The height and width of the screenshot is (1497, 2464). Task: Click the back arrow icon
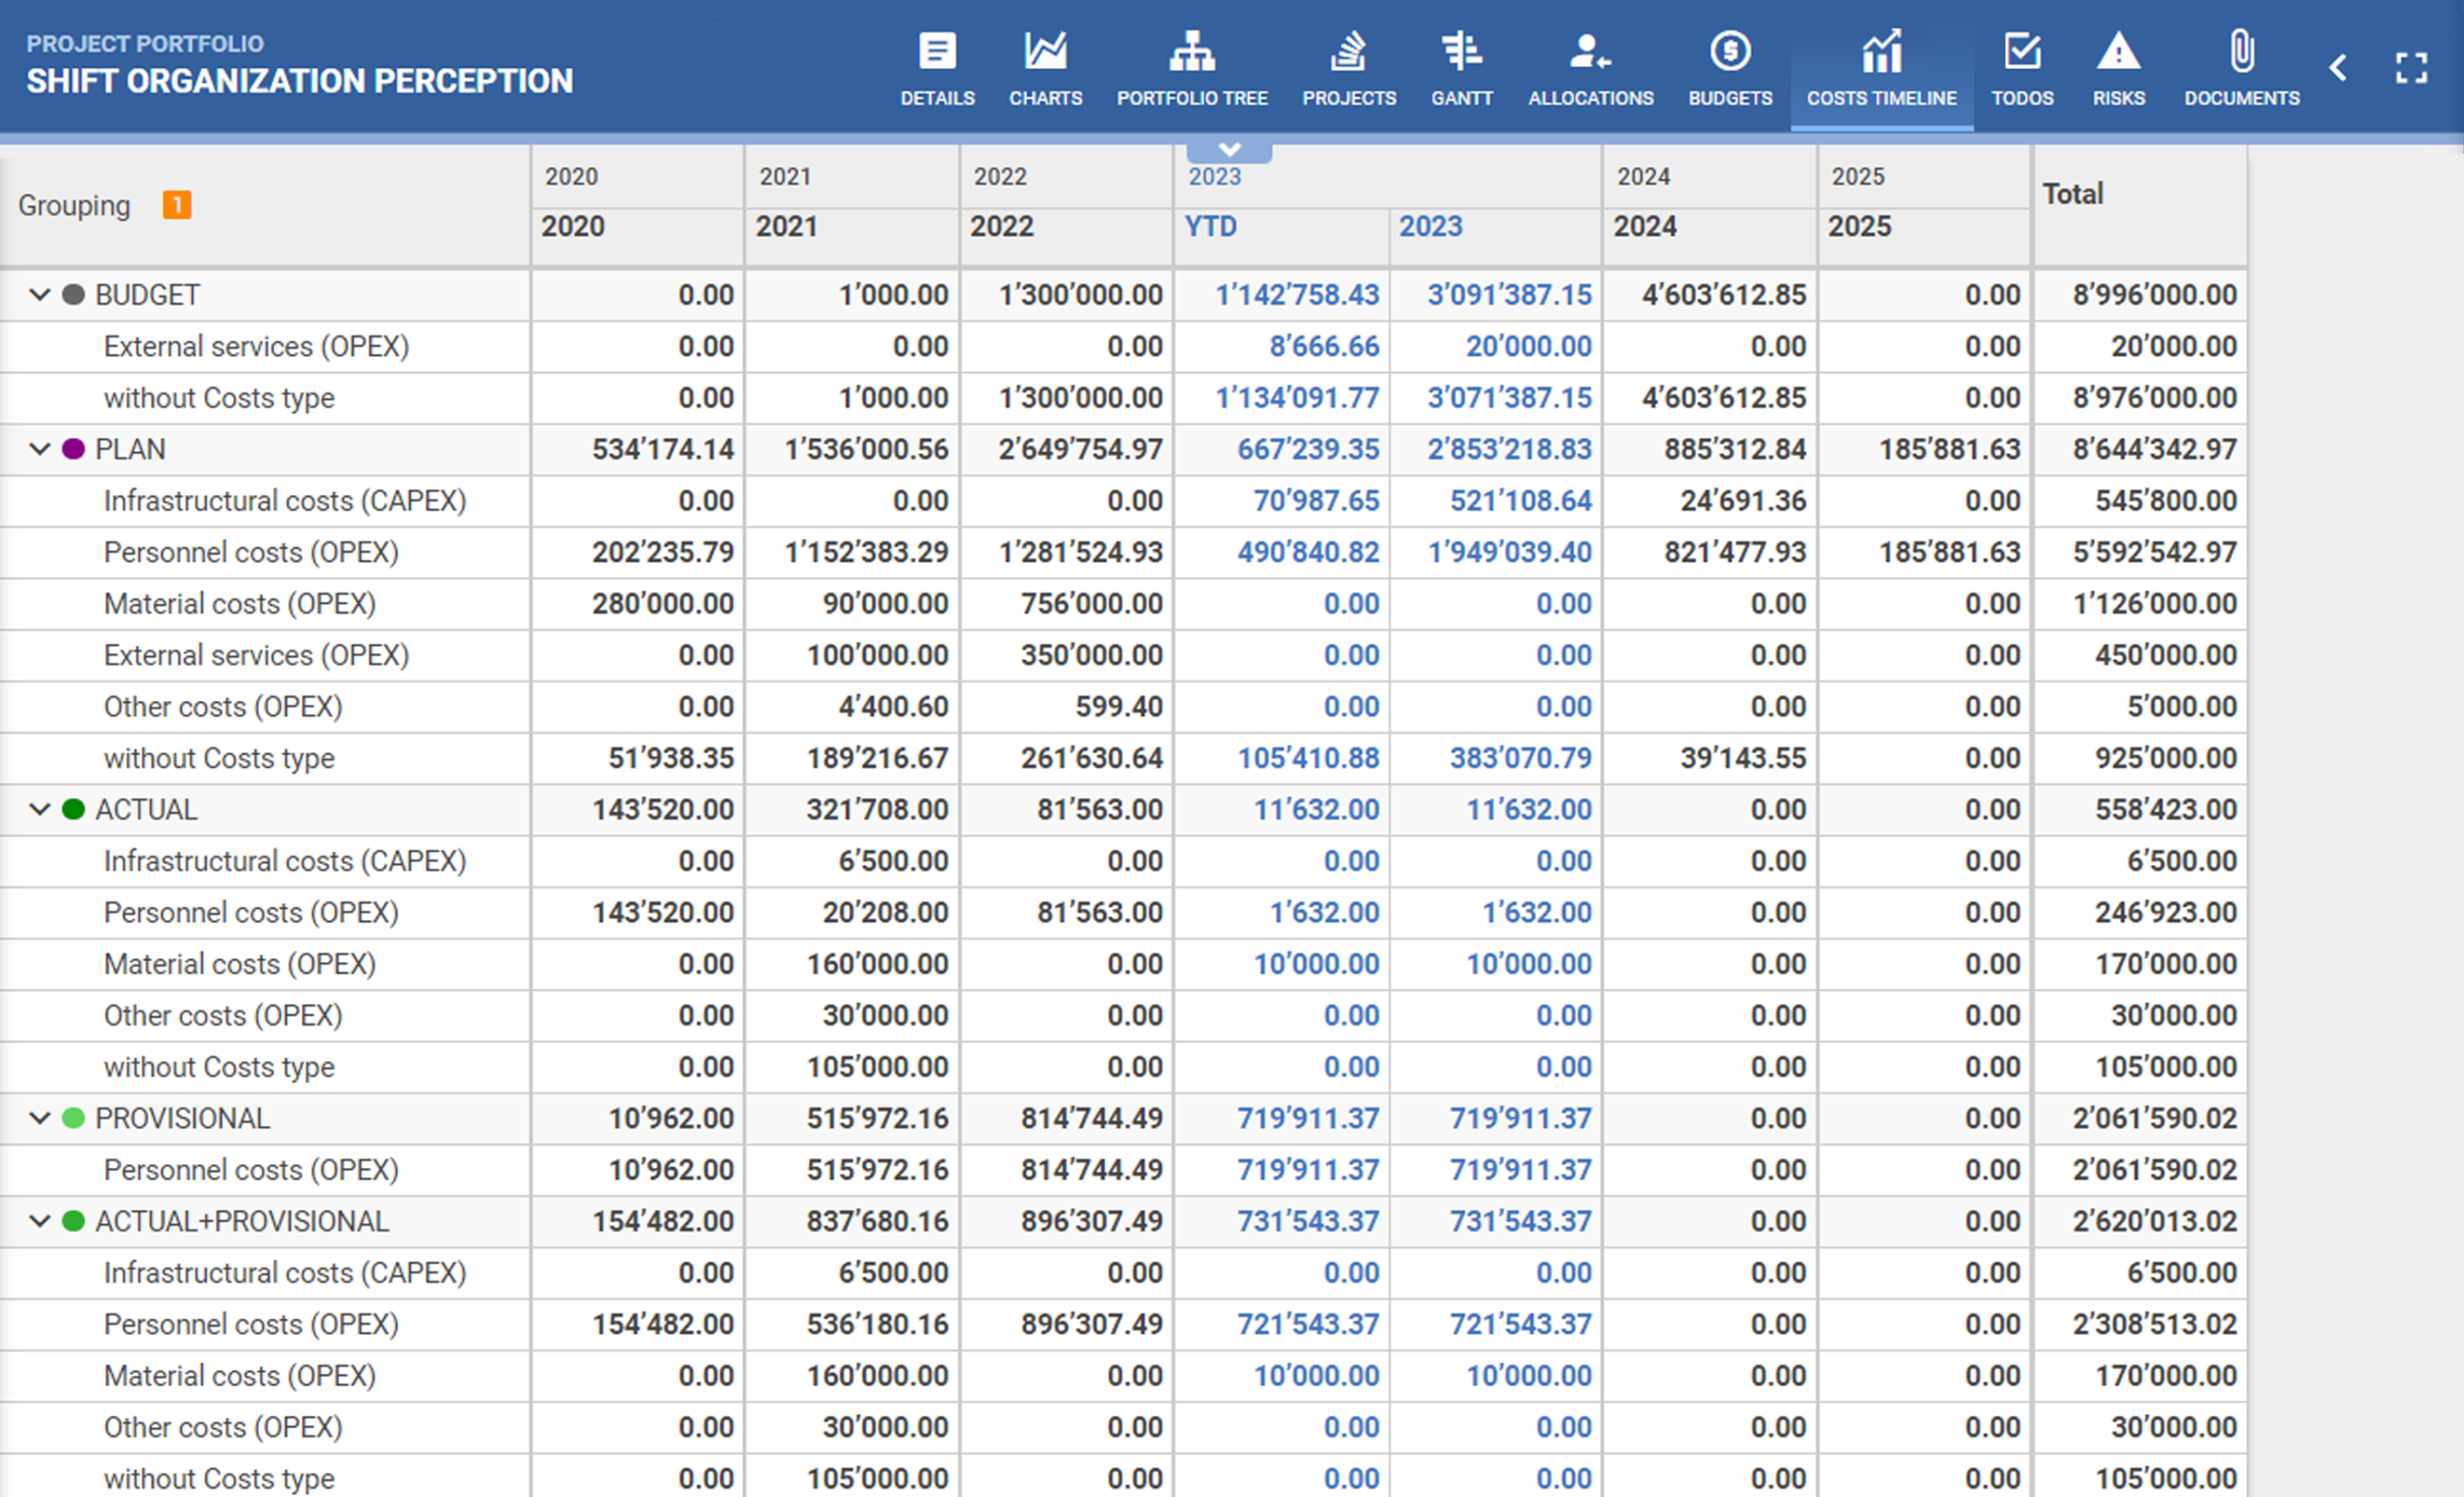pyautogui.click(x=2337, y=67)
